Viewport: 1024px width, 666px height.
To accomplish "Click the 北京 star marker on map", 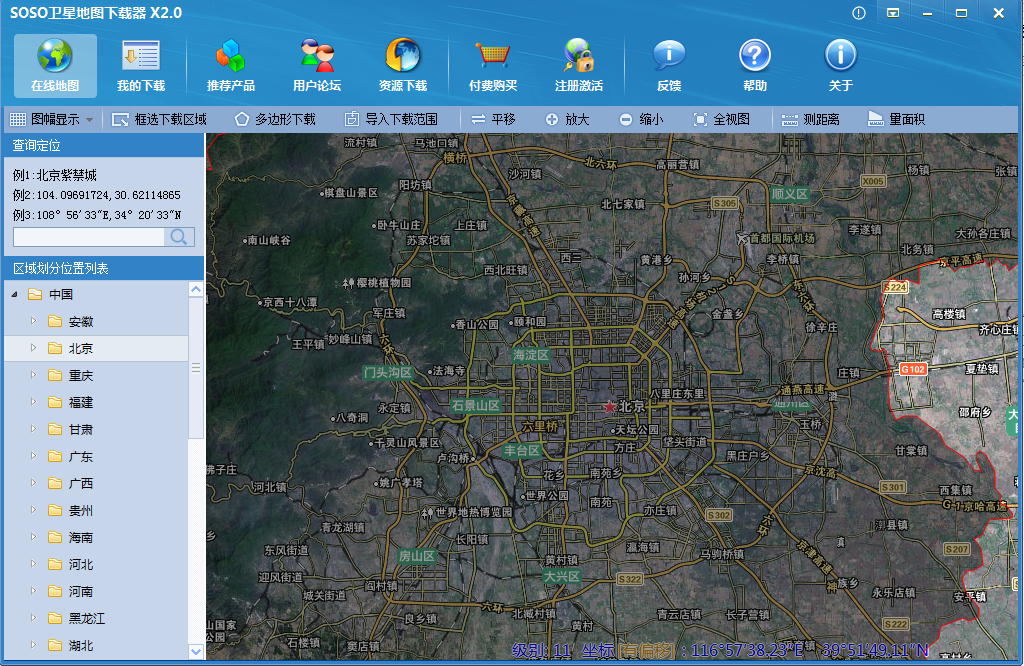I will click(610, 407).
